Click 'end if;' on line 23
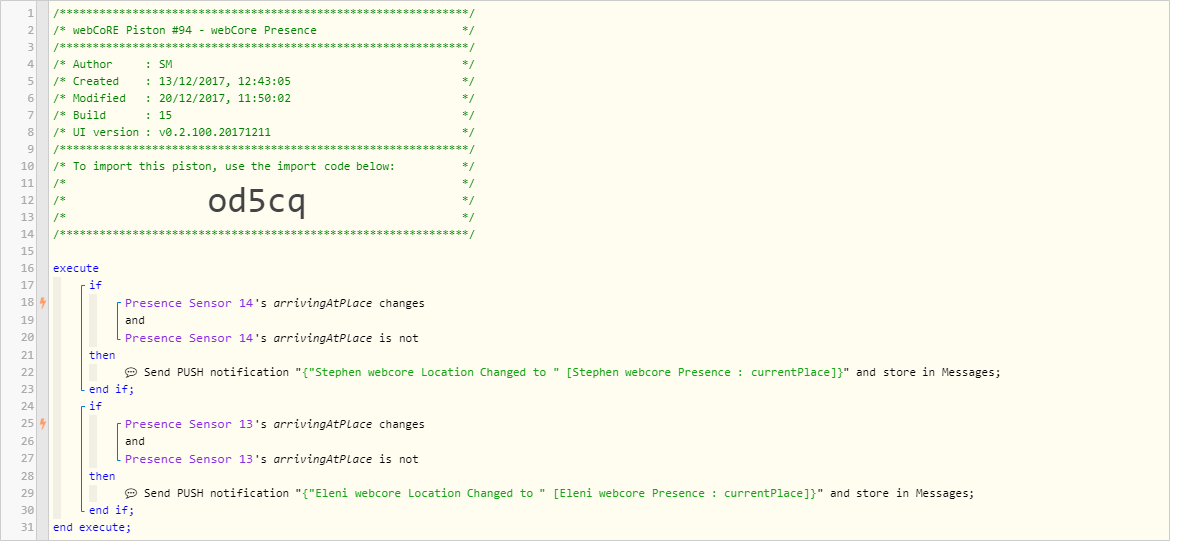Viewport: 1178px width, 549px height. (111, 389)
